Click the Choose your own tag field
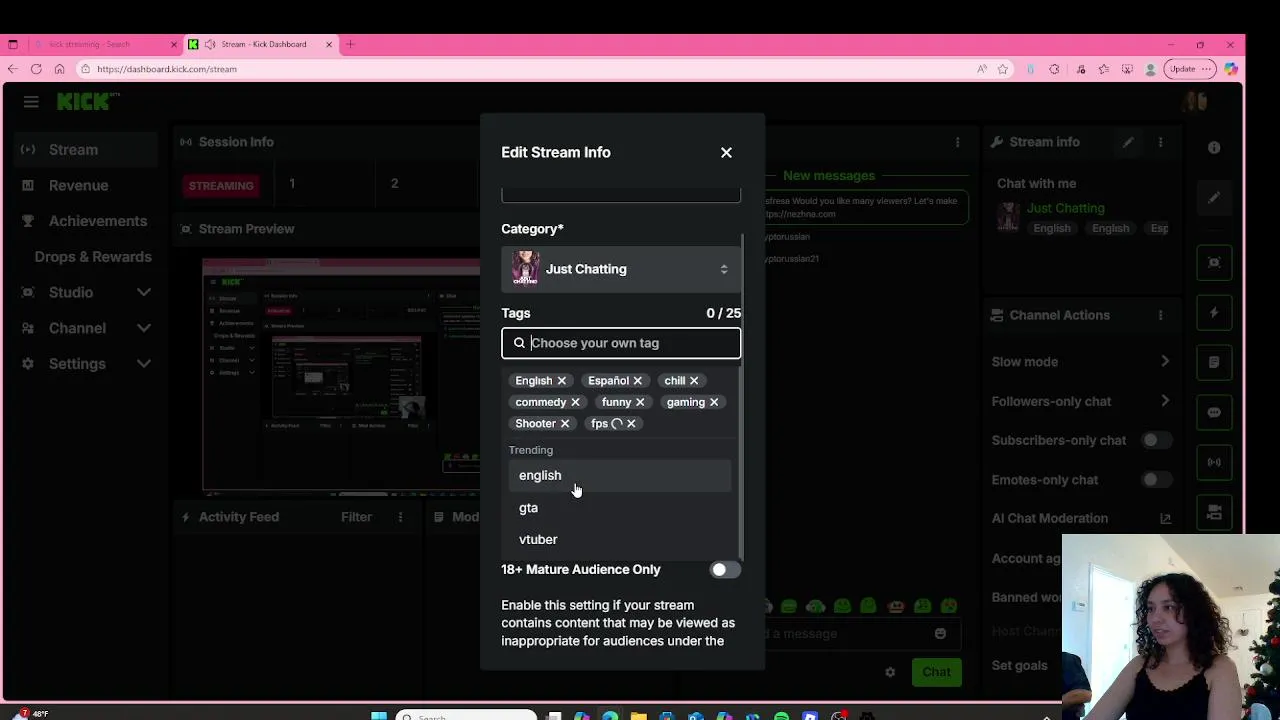The height and width of the screenshot is (720, 1280). 621,343
